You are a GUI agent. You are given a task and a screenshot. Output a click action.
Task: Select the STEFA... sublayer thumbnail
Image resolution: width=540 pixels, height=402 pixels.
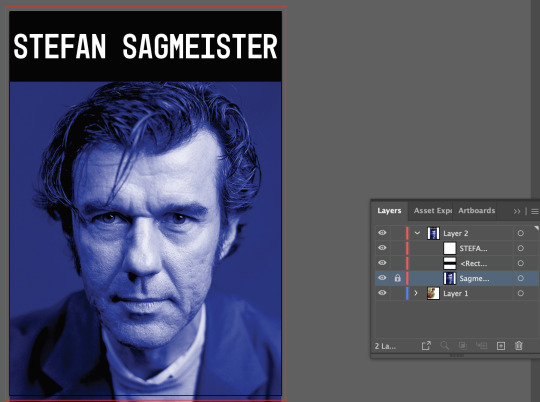point(449,248)
